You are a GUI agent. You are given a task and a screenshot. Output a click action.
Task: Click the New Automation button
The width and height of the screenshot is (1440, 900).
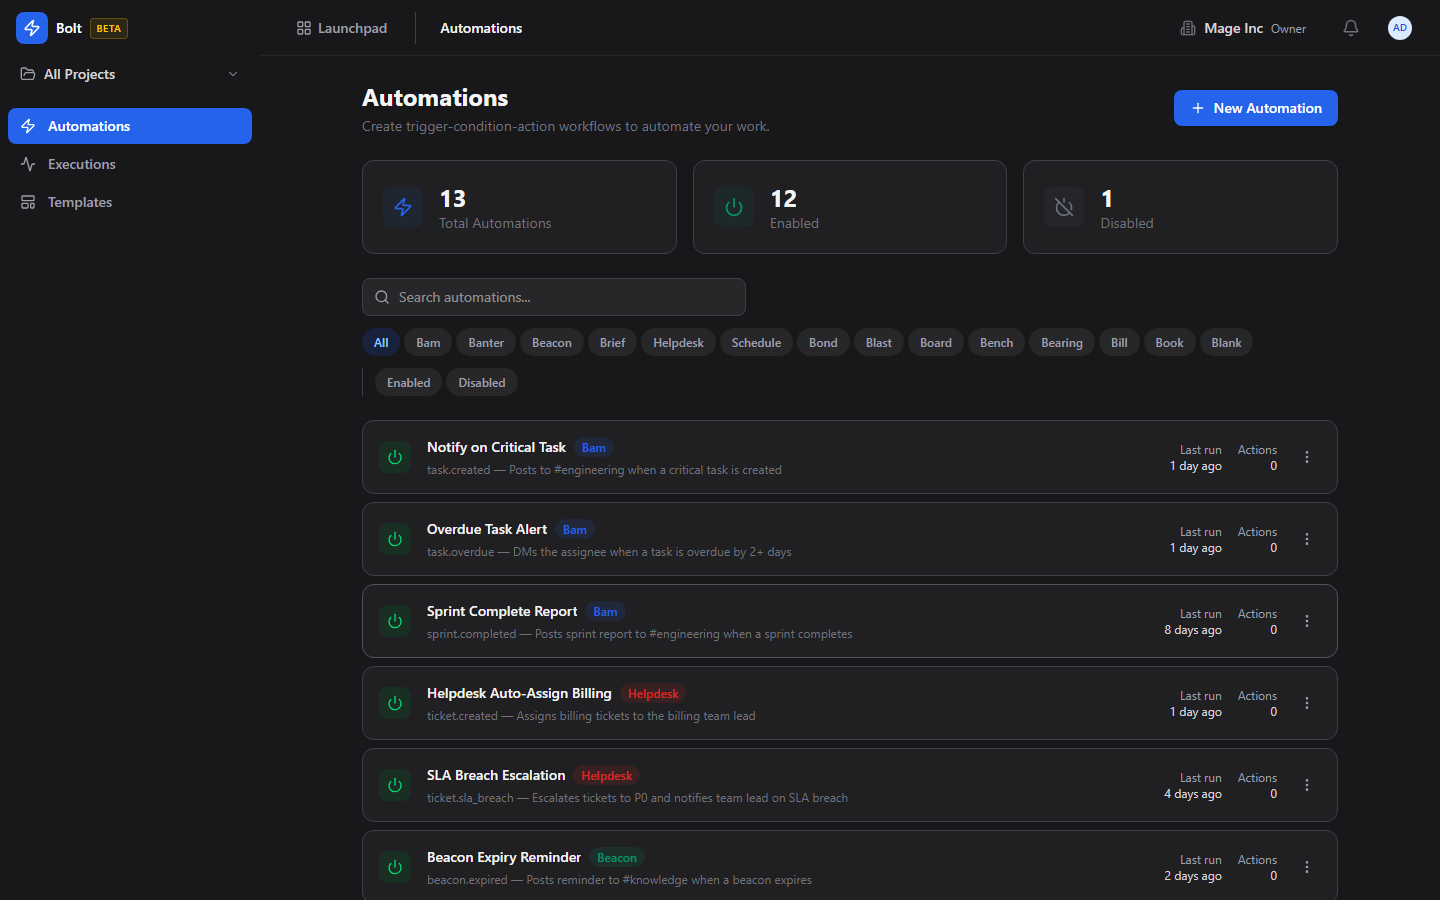pos(1255,108)
